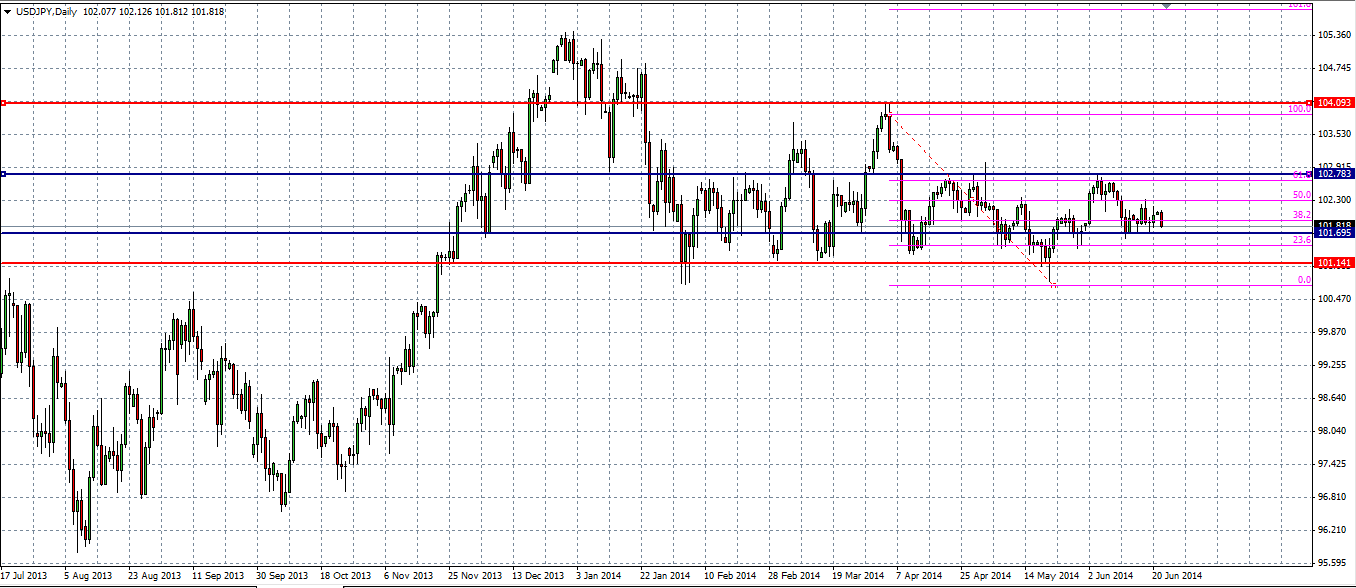Click the 20 Jun 2014 date label
1356x588 pixels.
1177,577
